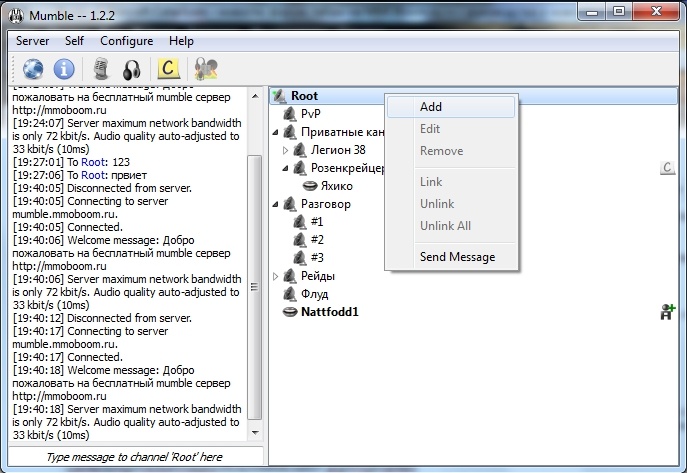Viewport: 687px width, 473px height.
Task: Expand the Рейды channel
Action: coord(275,276)
